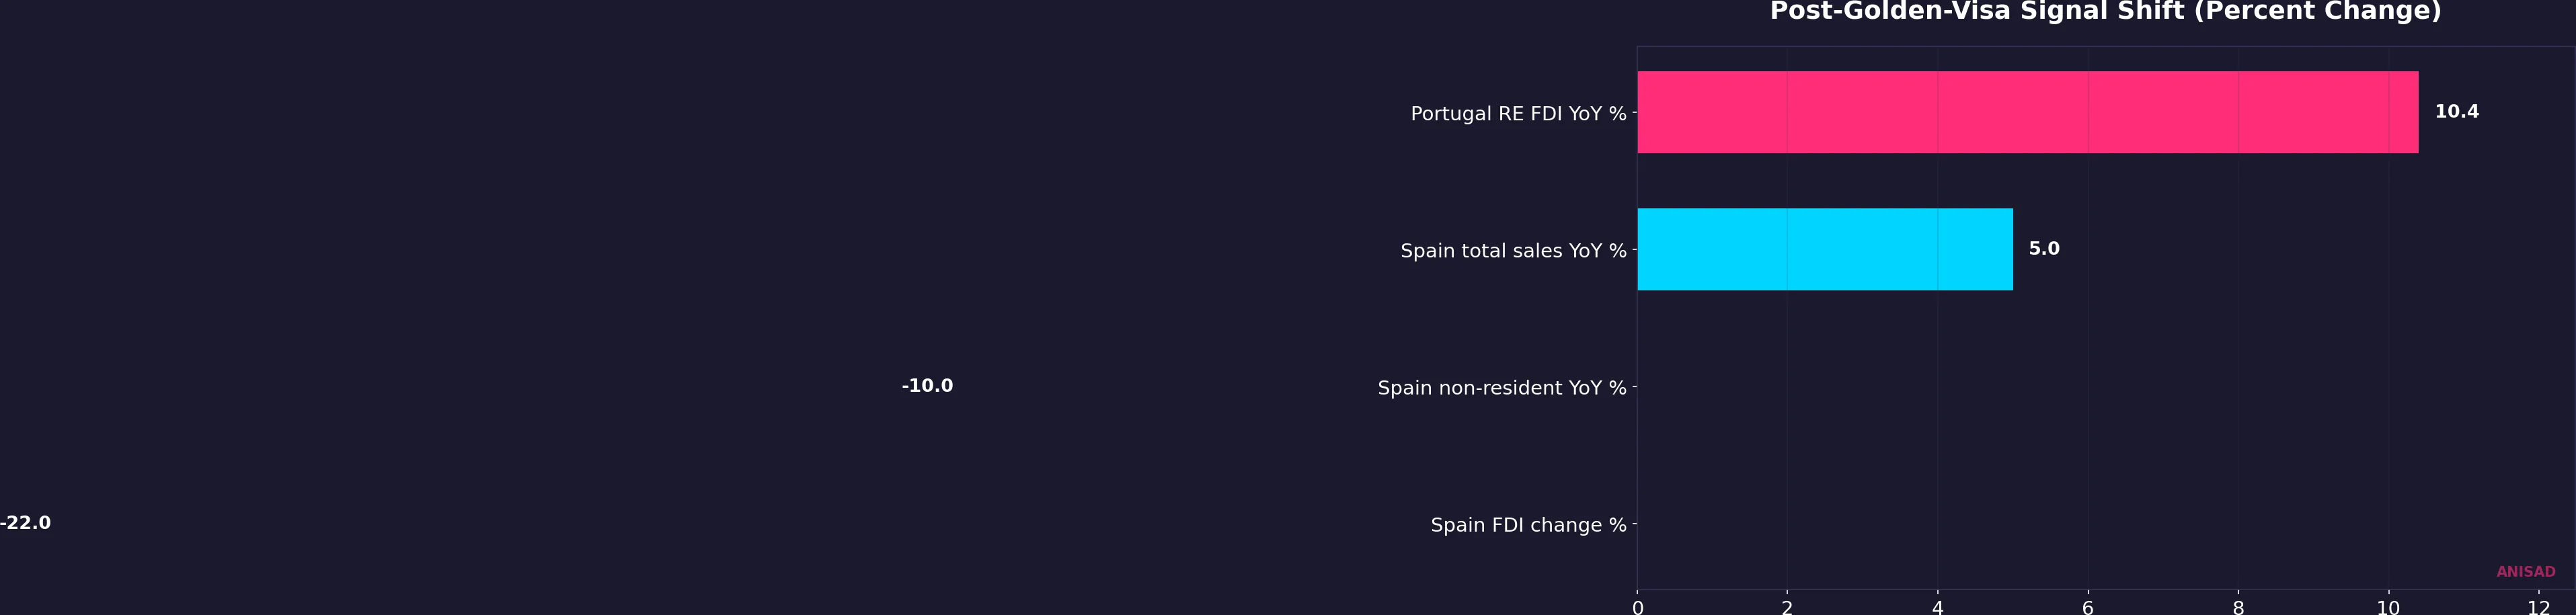Click the x-axis tick label 4
The width and height of the screenshot is (2576, 615).
[1938, 607]
